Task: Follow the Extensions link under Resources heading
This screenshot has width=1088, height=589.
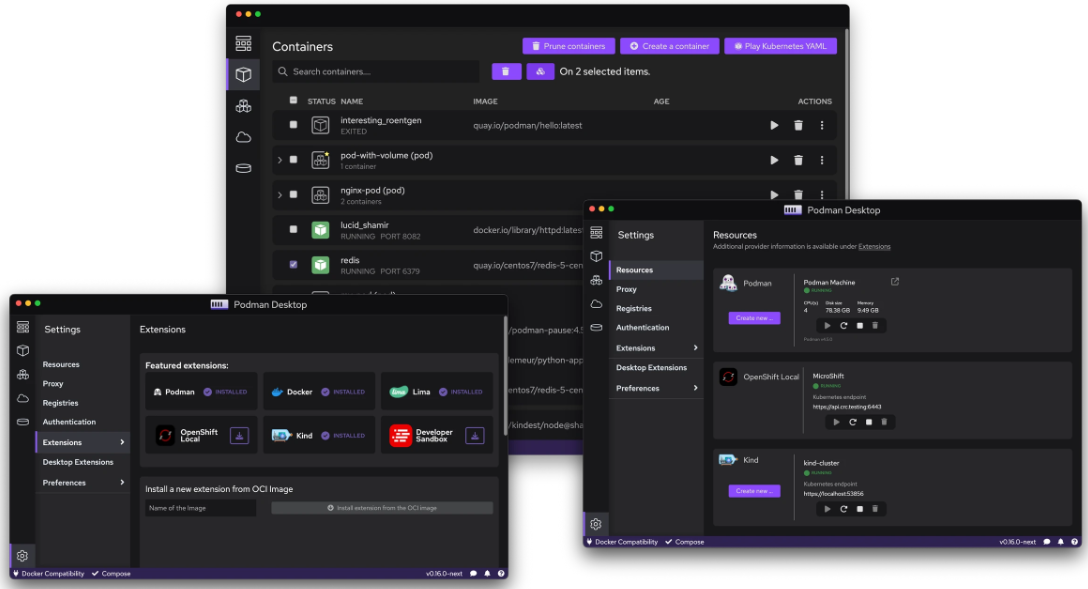Action: tap(874, 246)
